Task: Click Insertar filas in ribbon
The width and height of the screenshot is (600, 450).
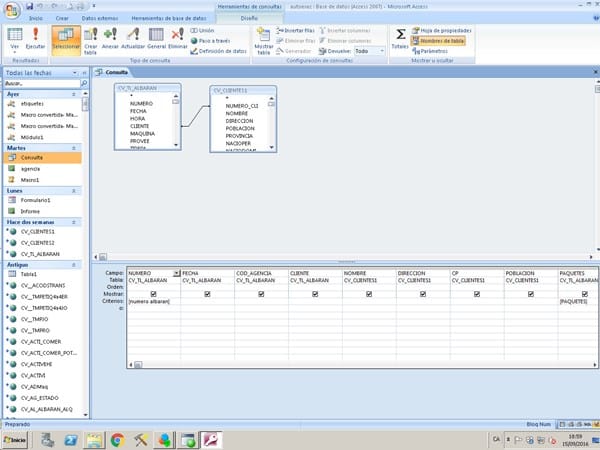Action: tap(294, 31)
